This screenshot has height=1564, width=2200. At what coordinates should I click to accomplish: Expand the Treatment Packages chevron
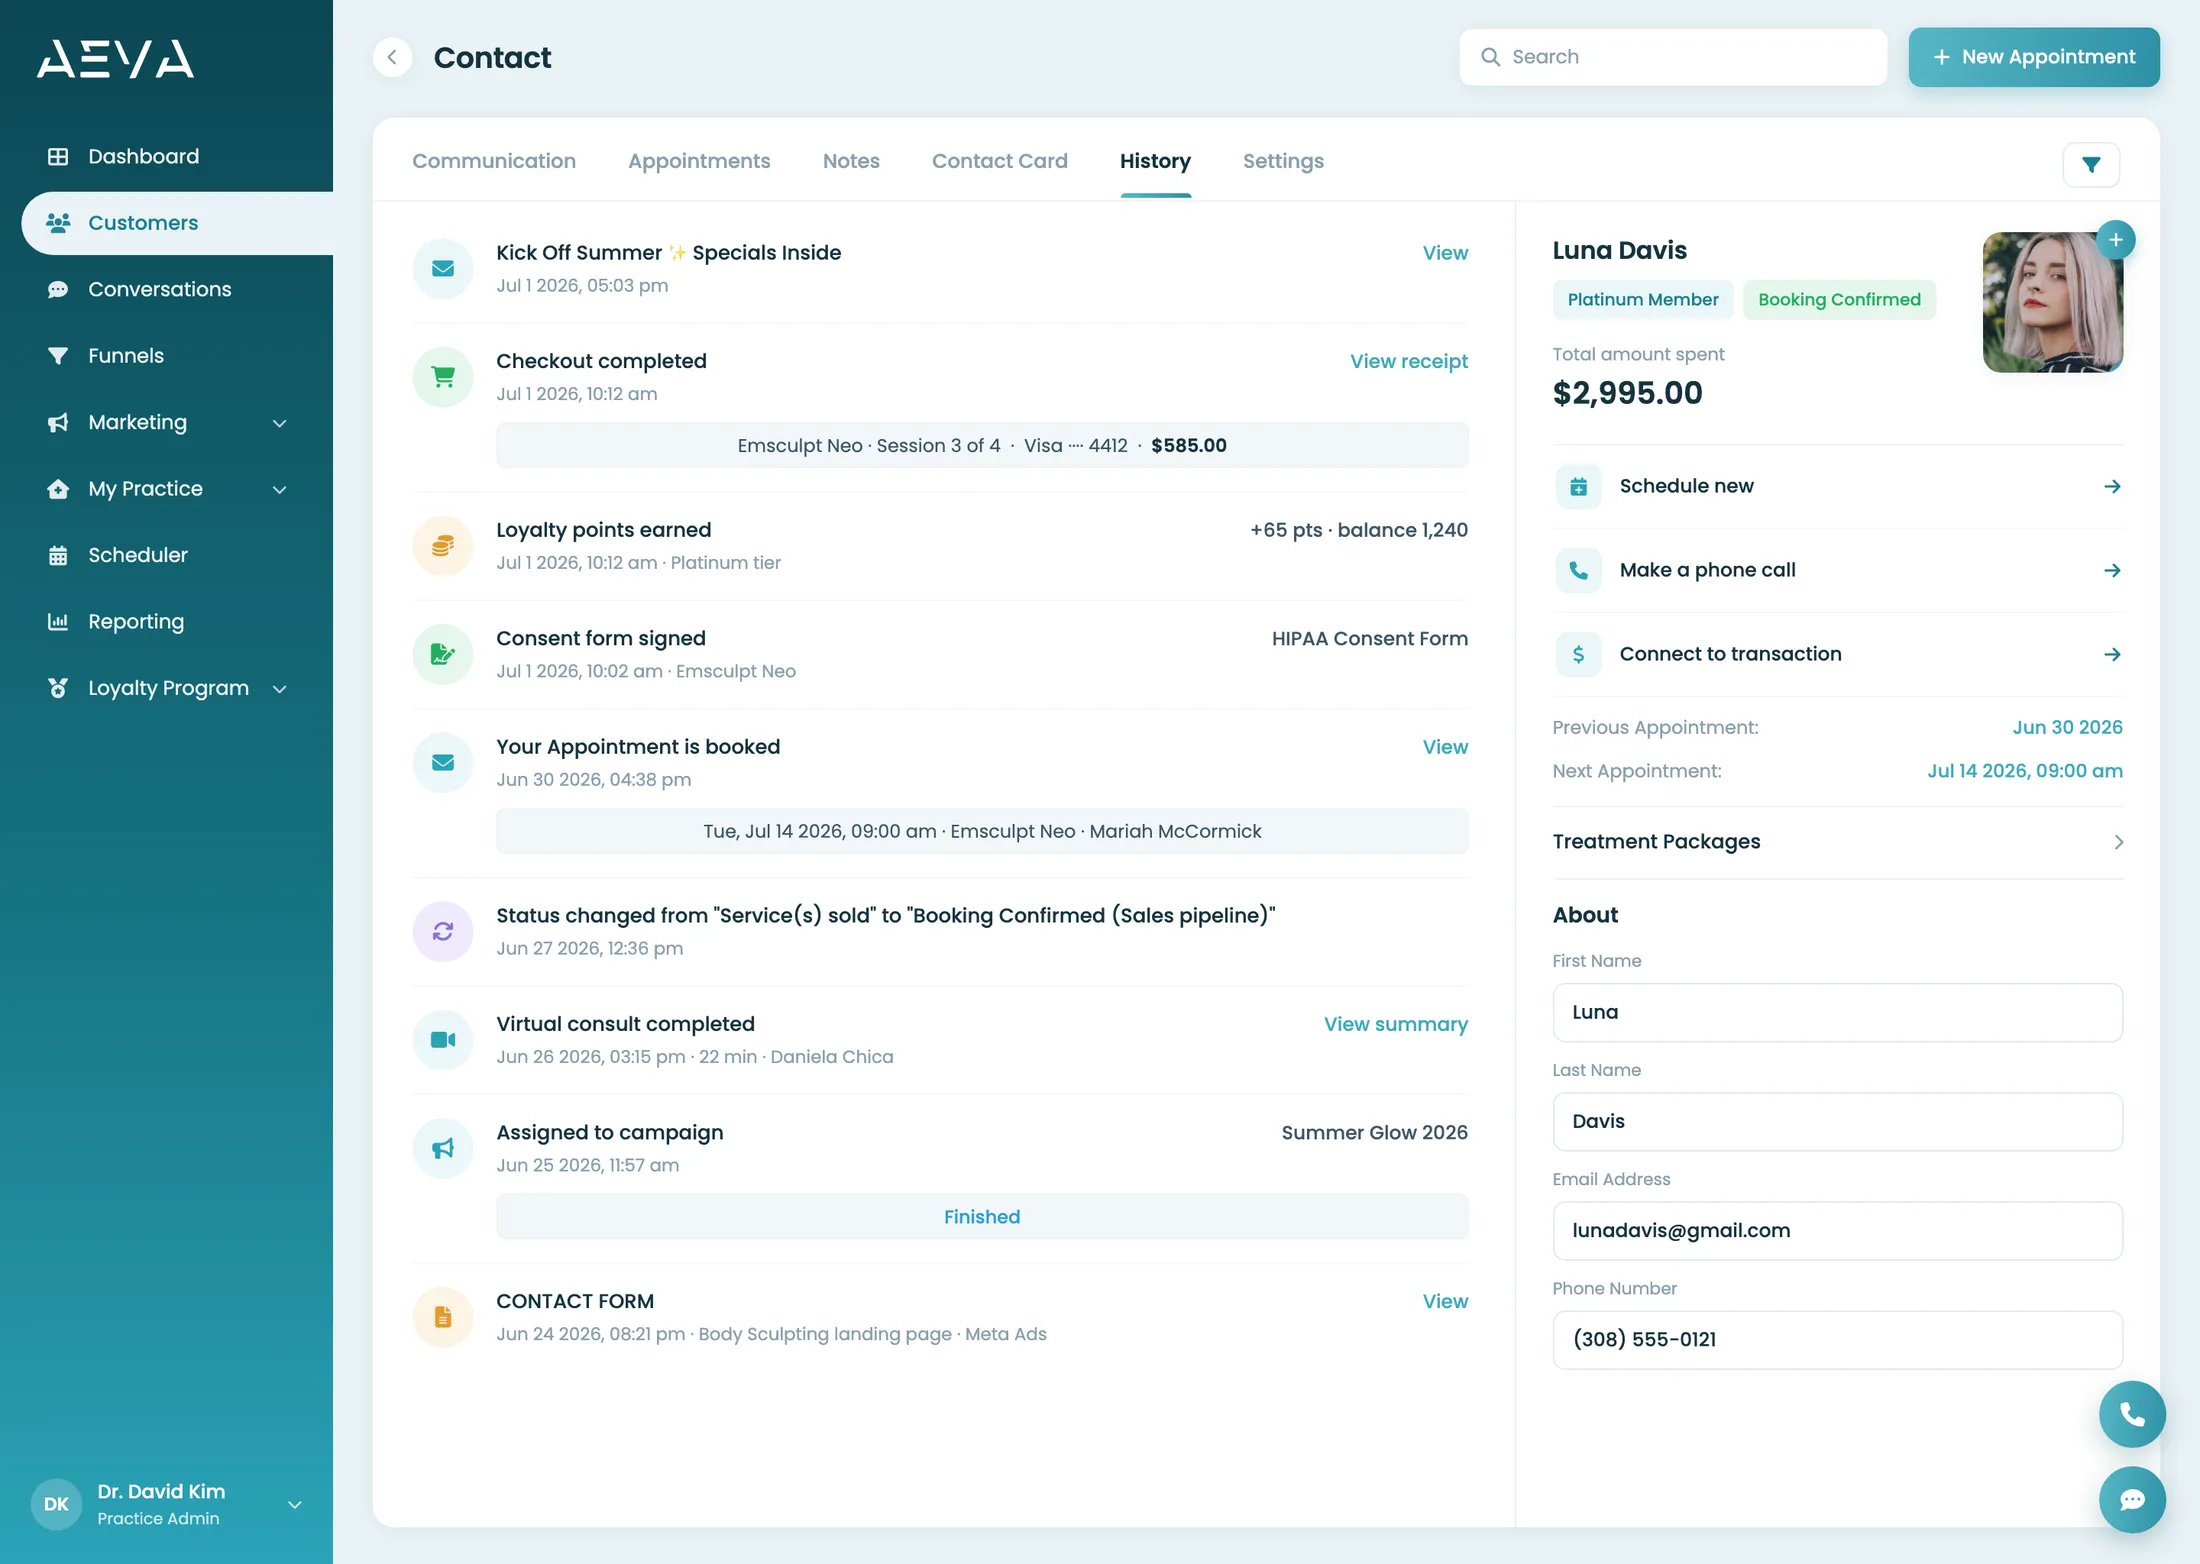click(x=2118, y=842)
